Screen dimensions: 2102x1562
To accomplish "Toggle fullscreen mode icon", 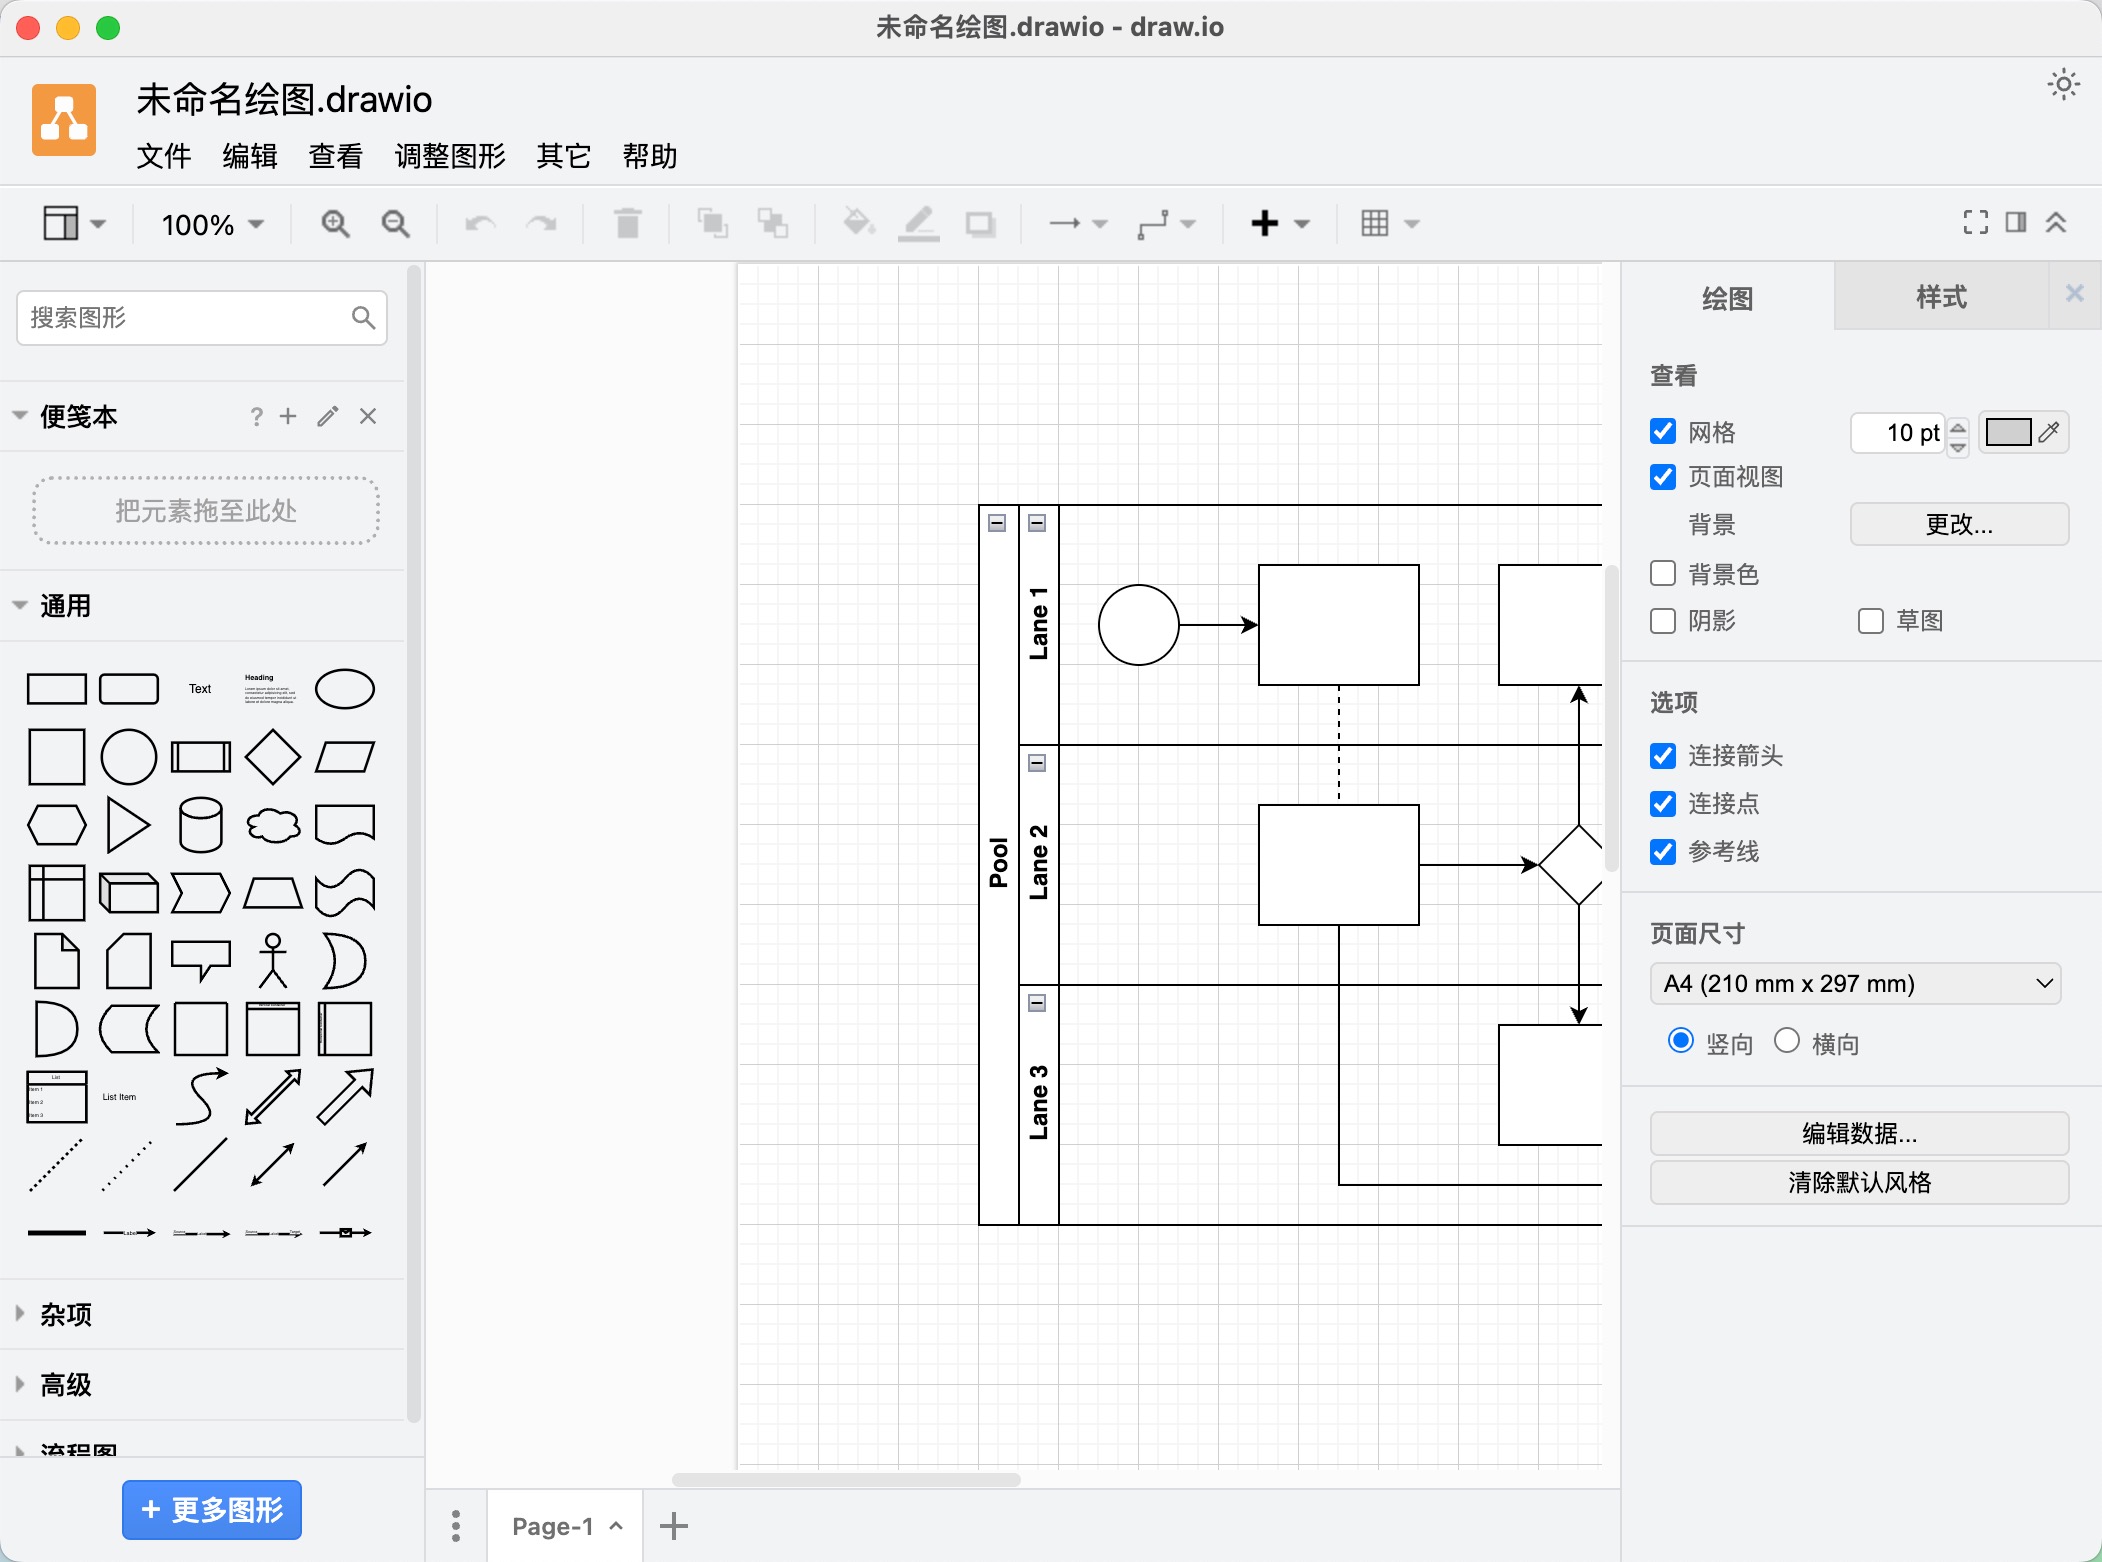I will click(x=1976, y=222).
